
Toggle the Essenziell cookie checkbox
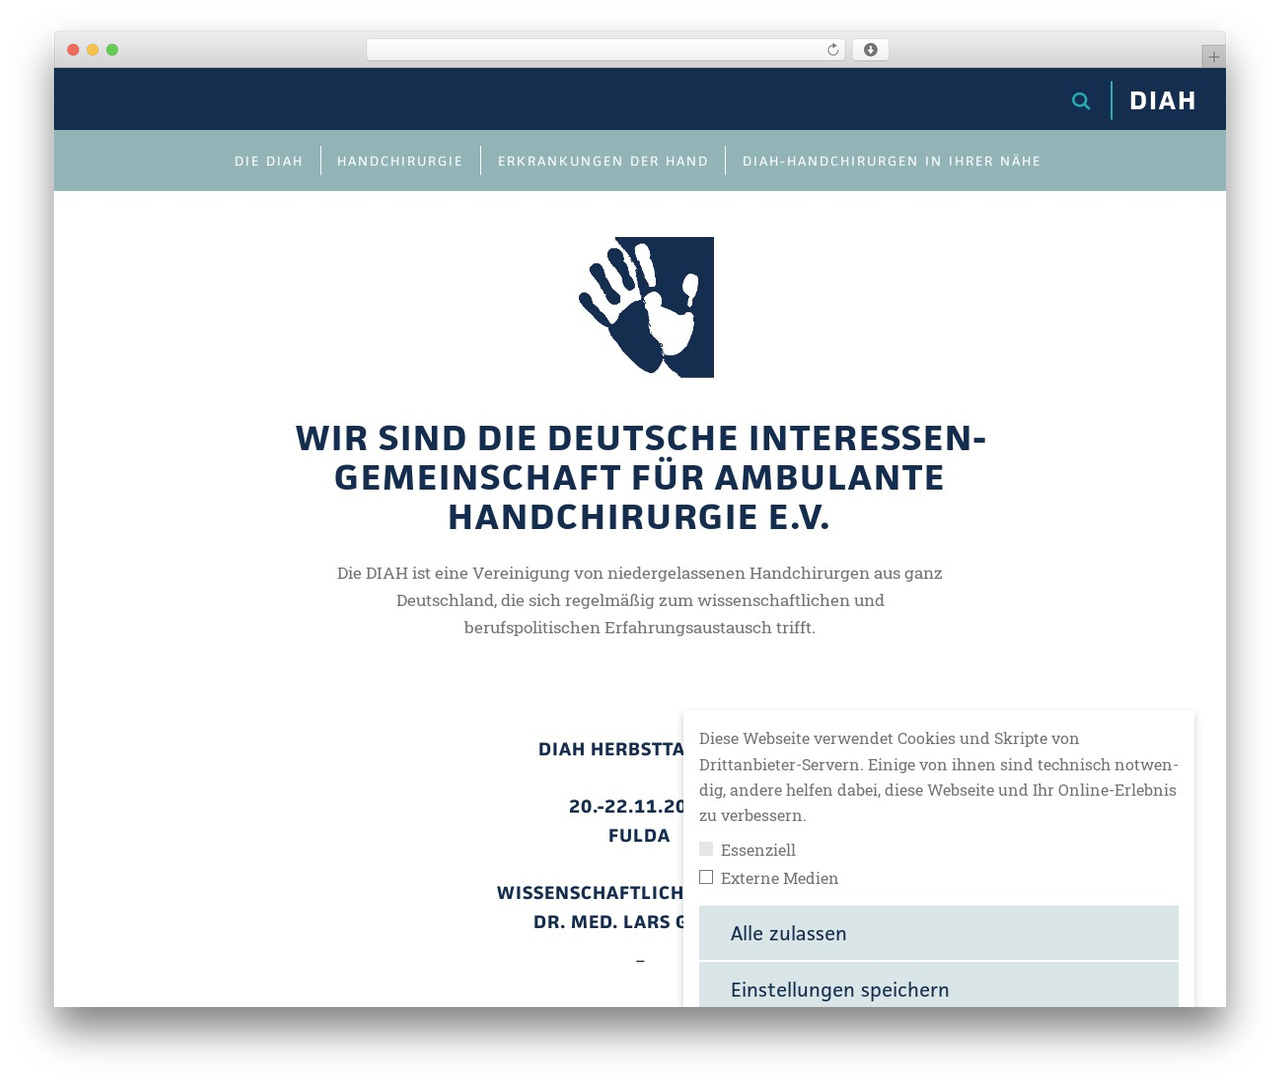point(706,849)
